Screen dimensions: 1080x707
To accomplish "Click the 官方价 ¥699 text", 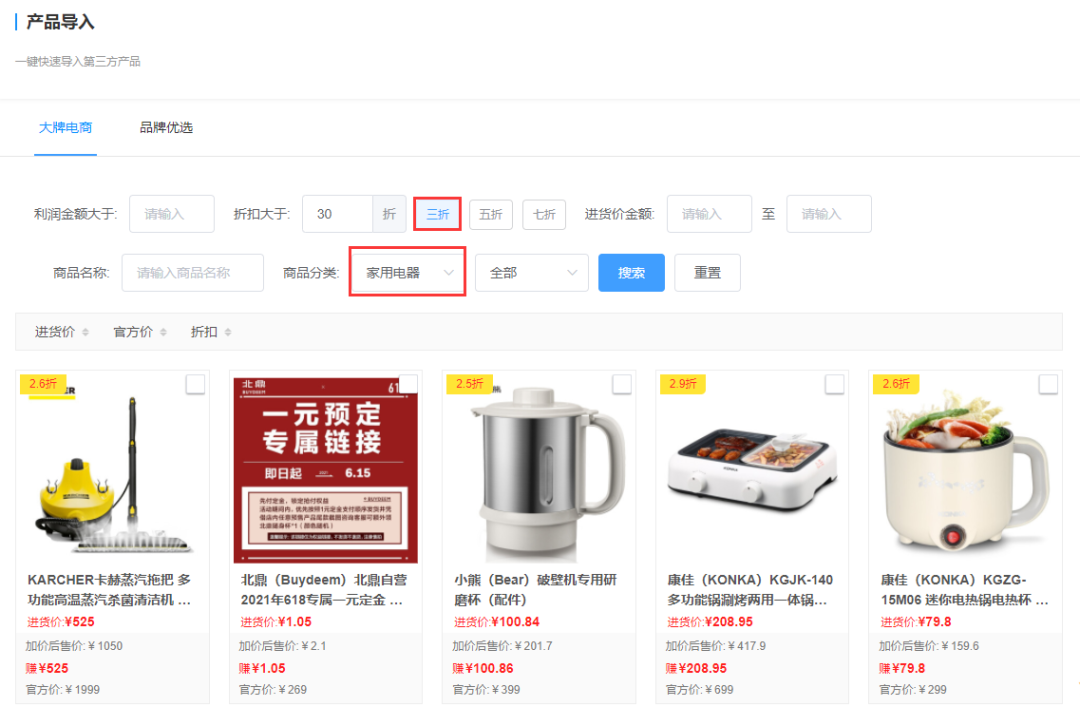I will pyautogui.click(x=700, y=690).
